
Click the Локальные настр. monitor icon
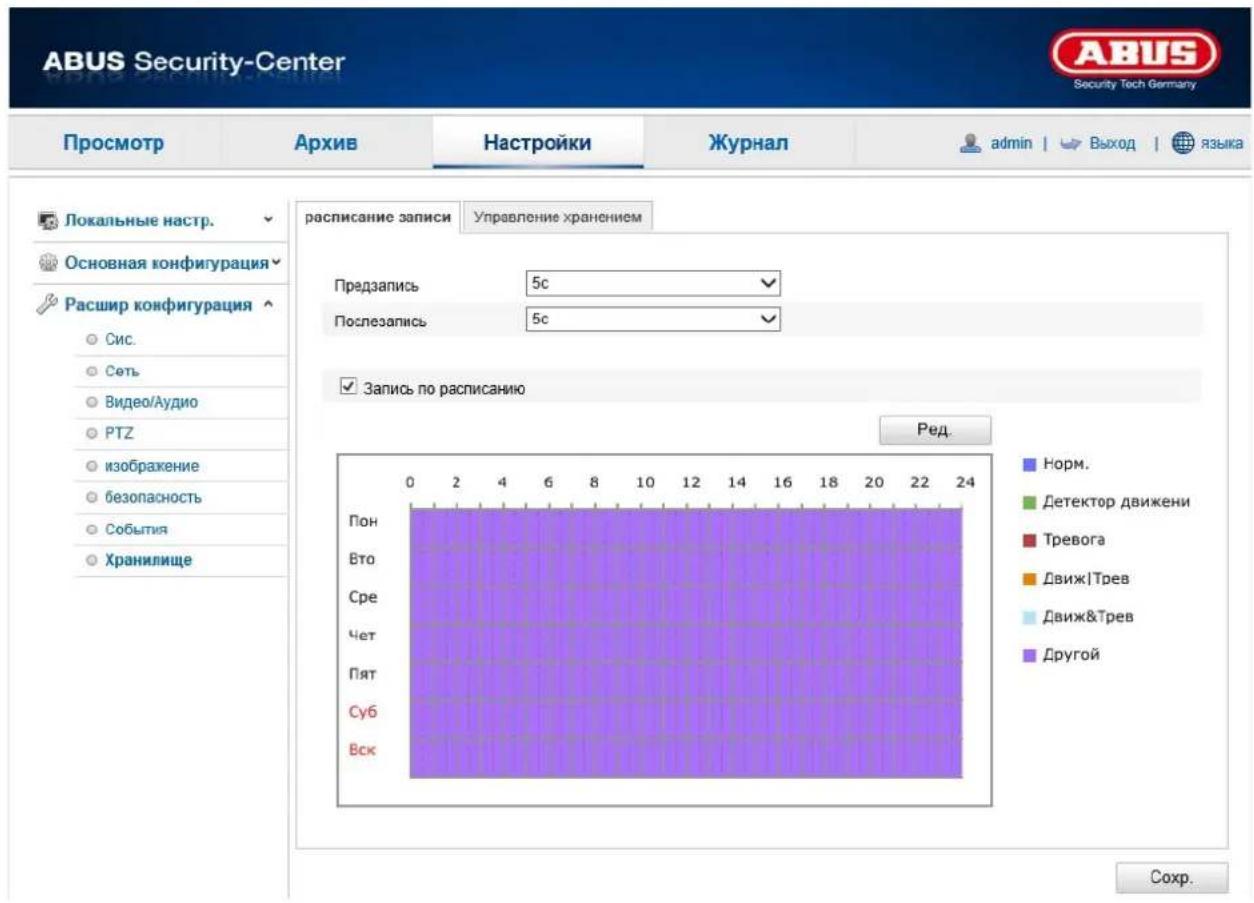point(48,220)
